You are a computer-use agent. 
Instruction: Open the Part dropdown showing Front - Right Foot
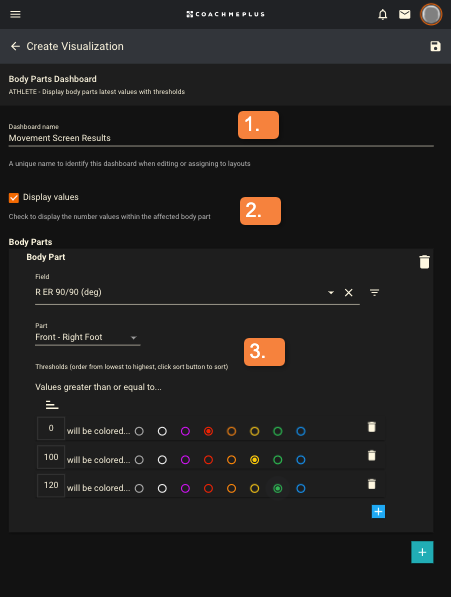(88, 337)
